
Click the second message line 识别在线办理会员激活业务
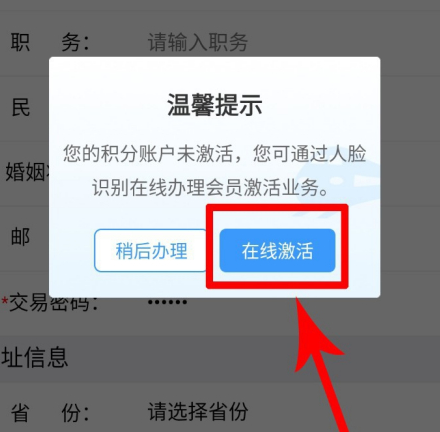pos(210,188)
